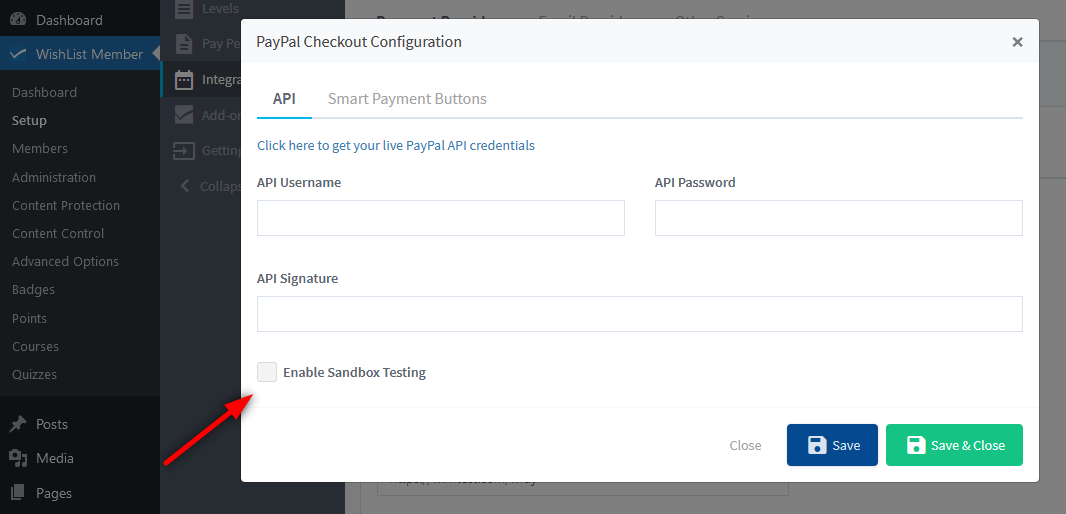Click the Posts pin icon
The height and width of the screenshot is (514, 1066).
(x=19, y=424)
